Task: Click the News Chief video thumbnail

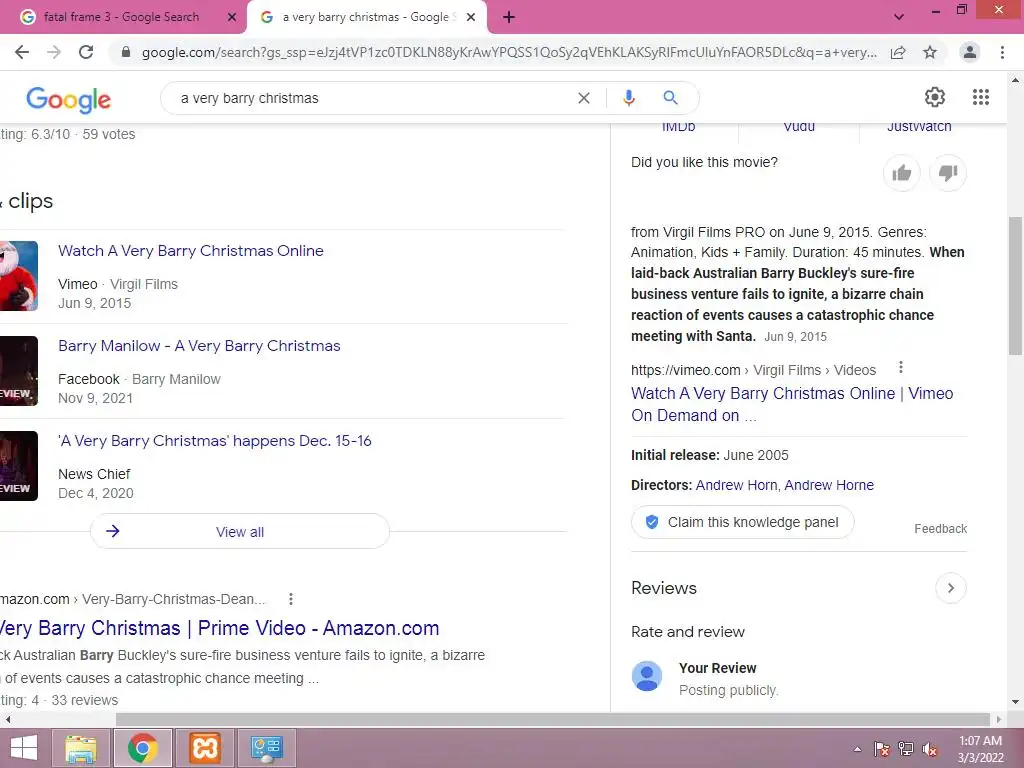Action: (19, 466)
